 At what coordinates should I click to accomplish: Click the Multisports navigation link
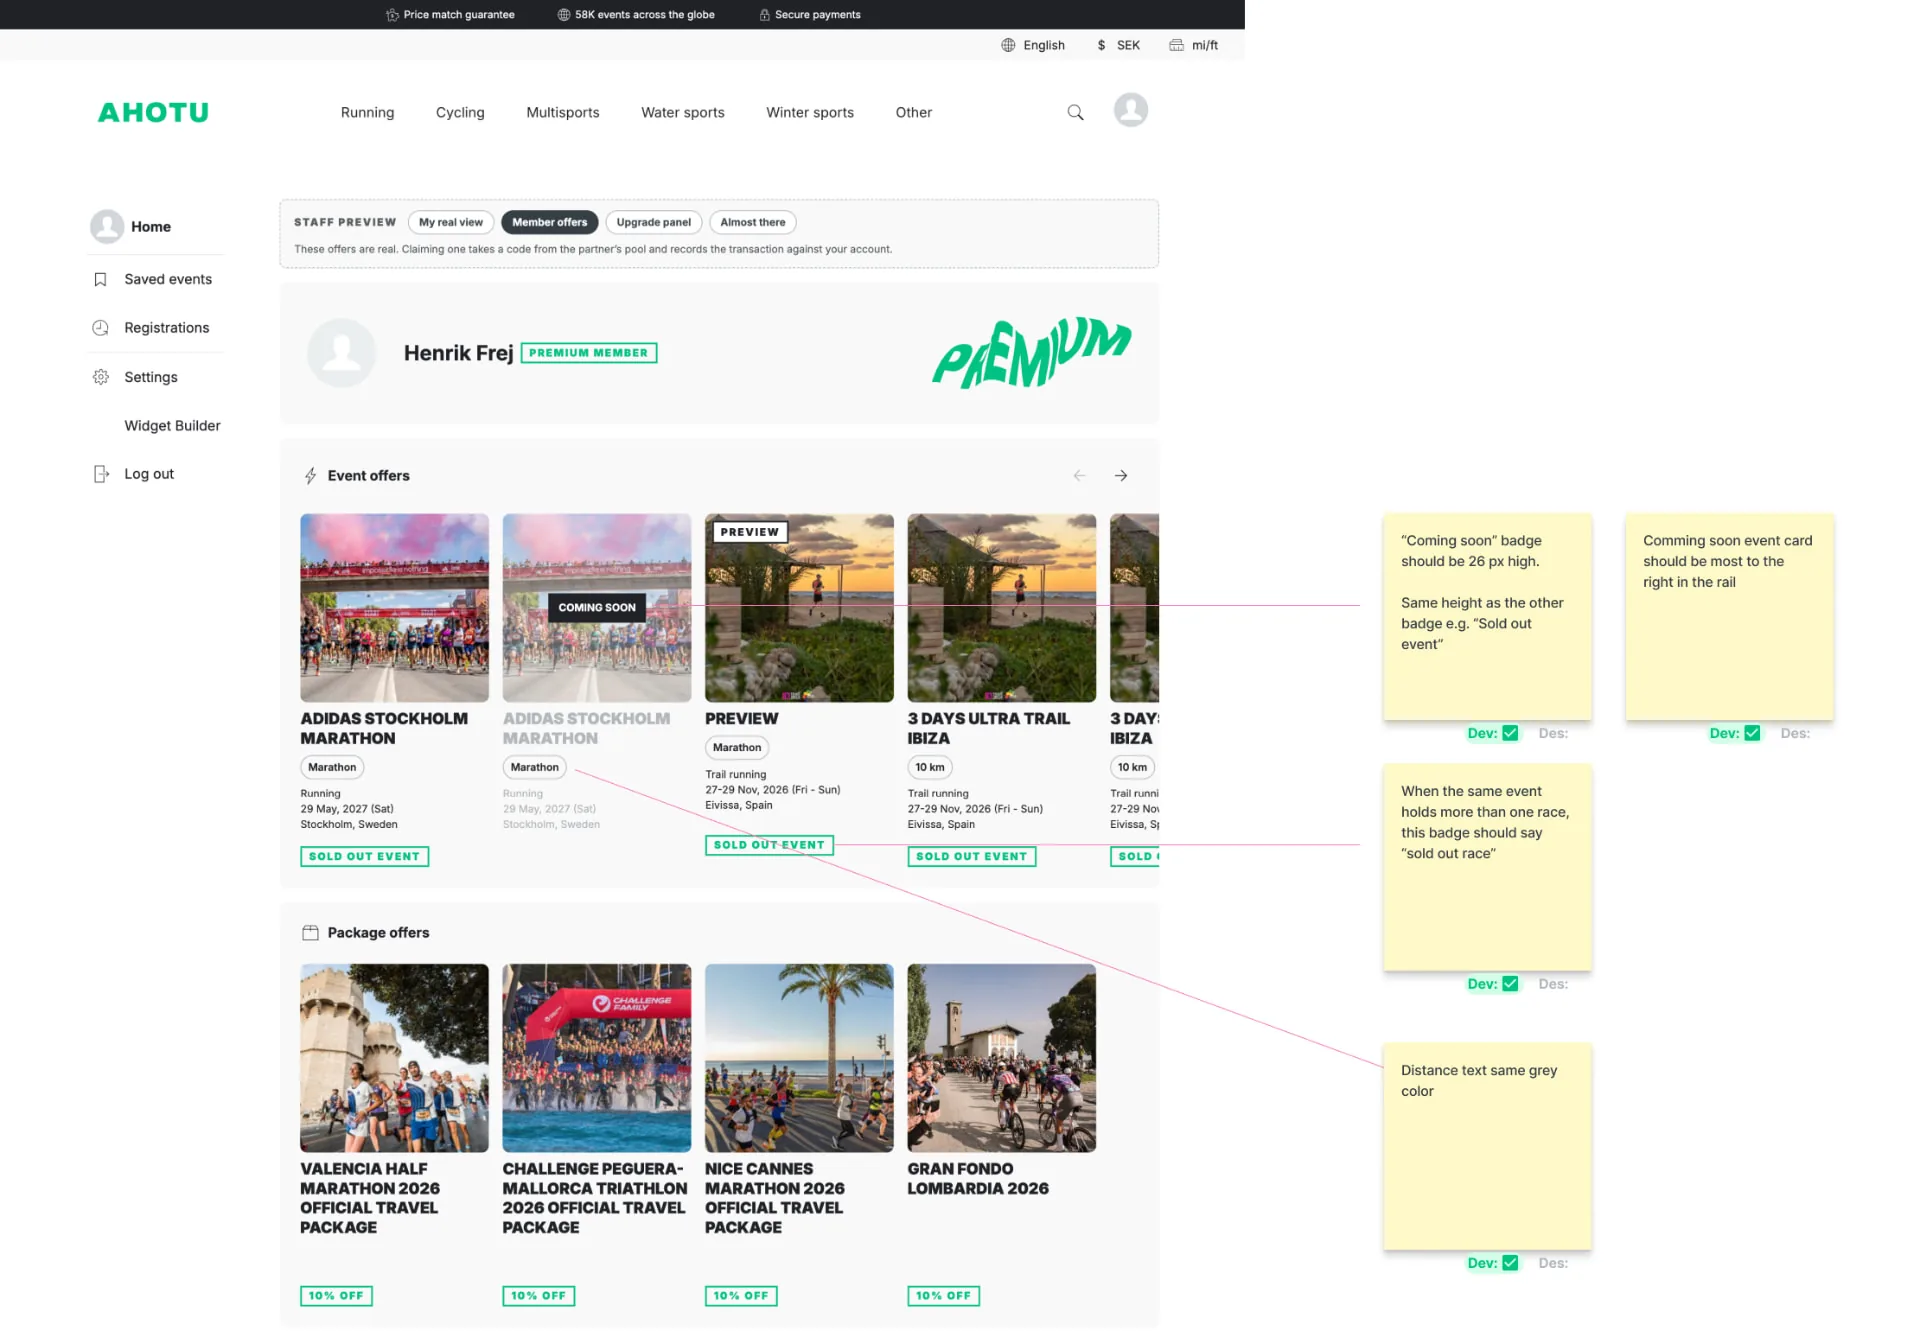(563, 112)
